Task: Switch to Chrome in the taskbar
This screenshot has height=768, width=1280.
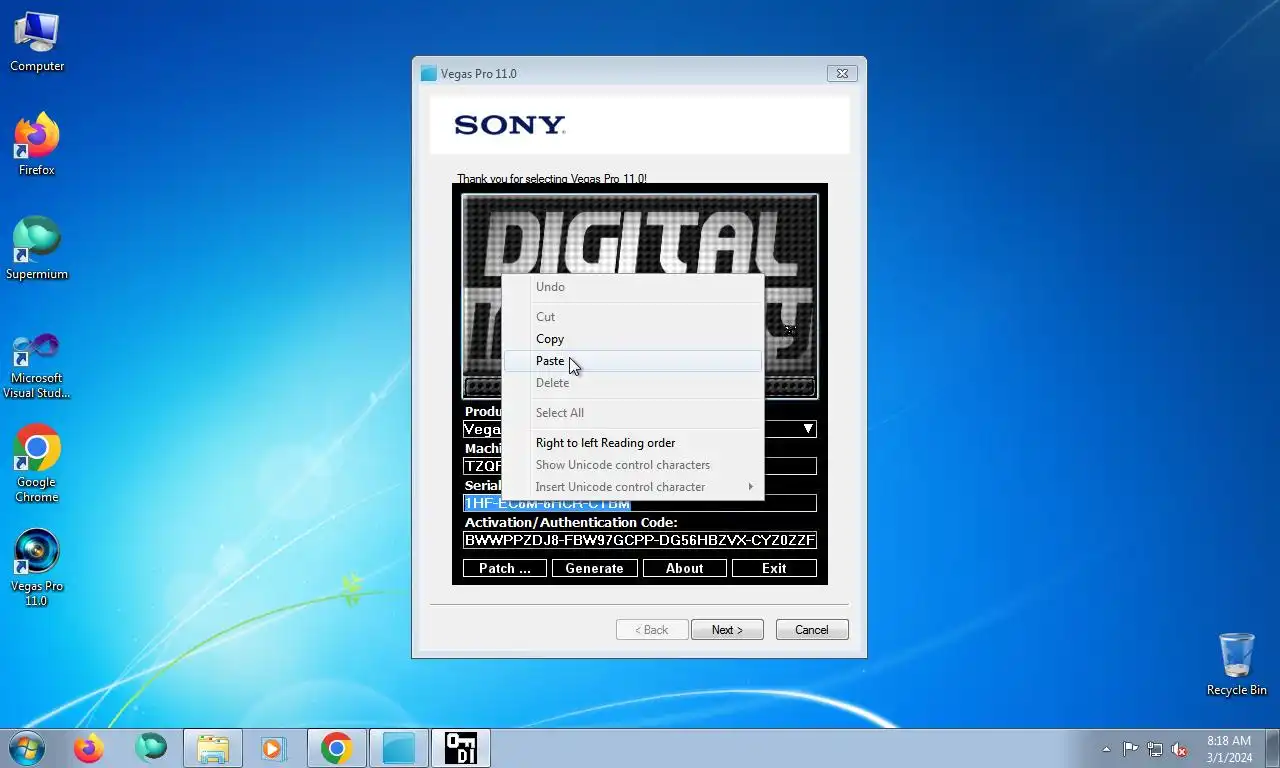Action: click(x=337, y=748)
